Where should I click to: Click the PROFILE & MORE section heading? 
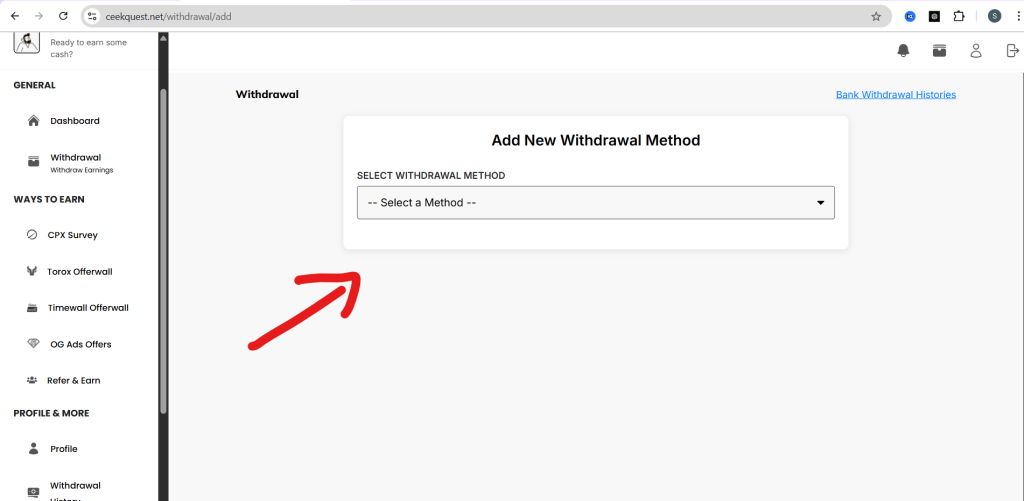(x=52, y=413)
